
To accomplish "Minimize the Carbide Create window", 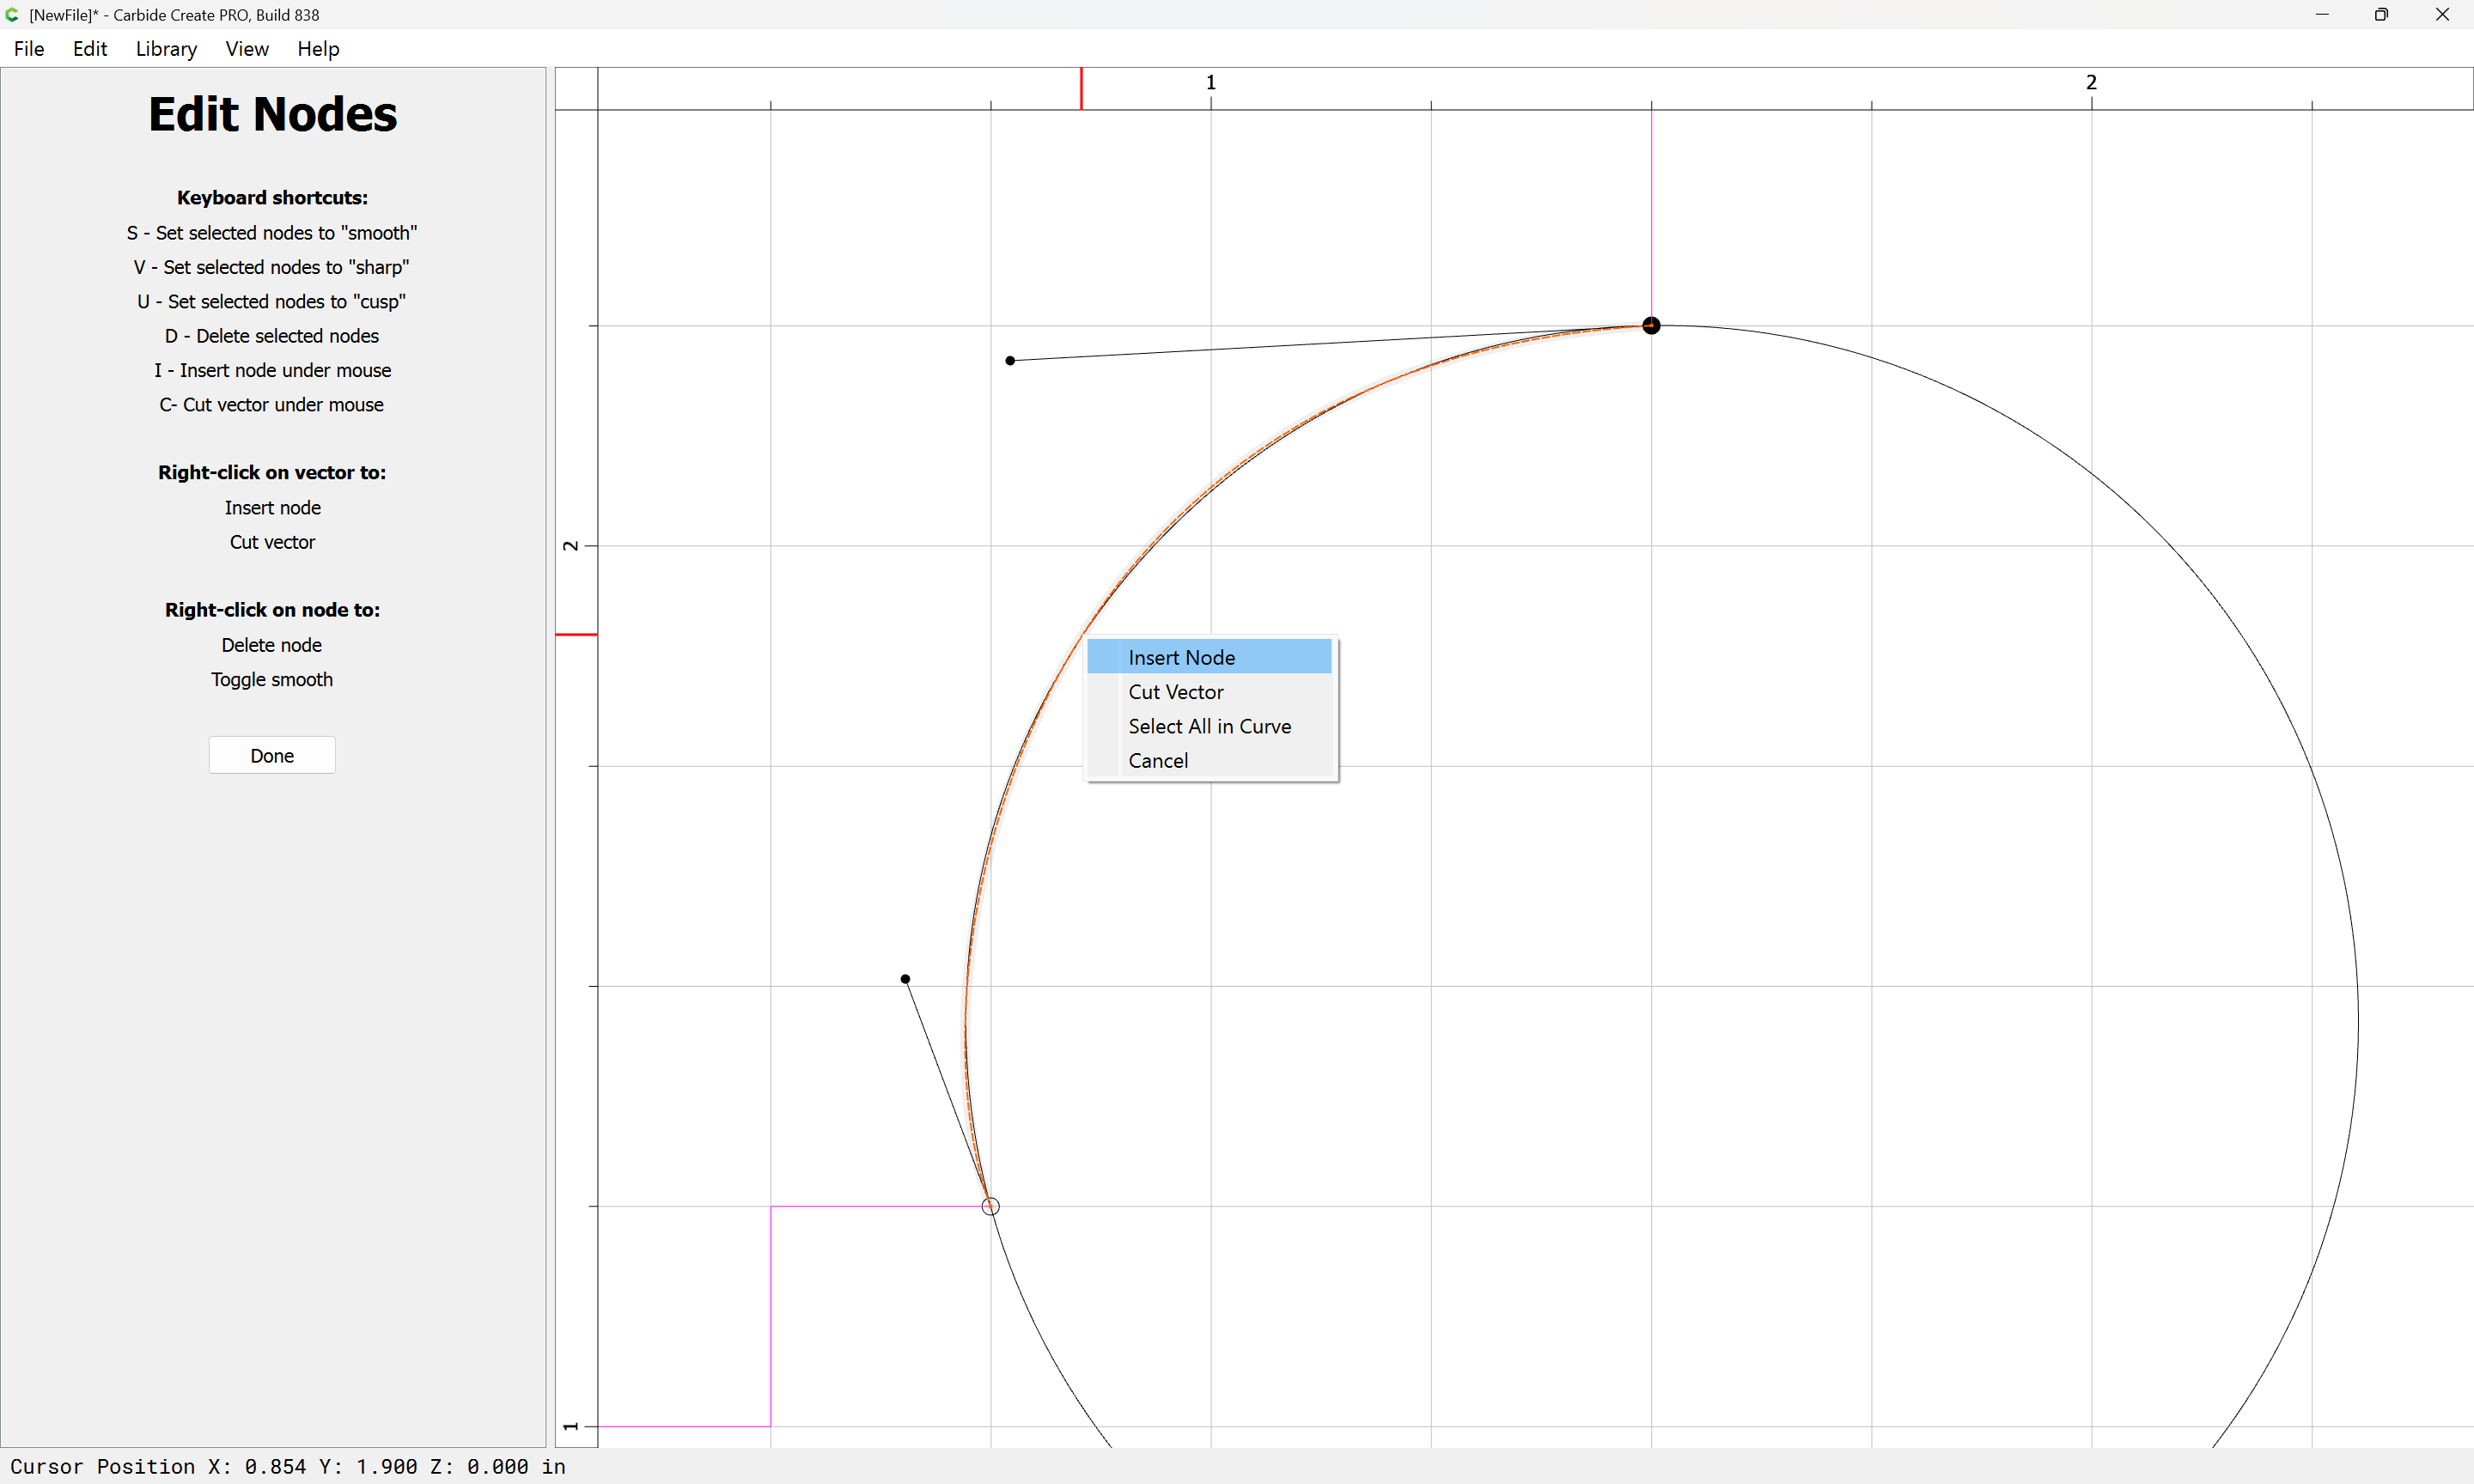I will (x=2322, y=15).
